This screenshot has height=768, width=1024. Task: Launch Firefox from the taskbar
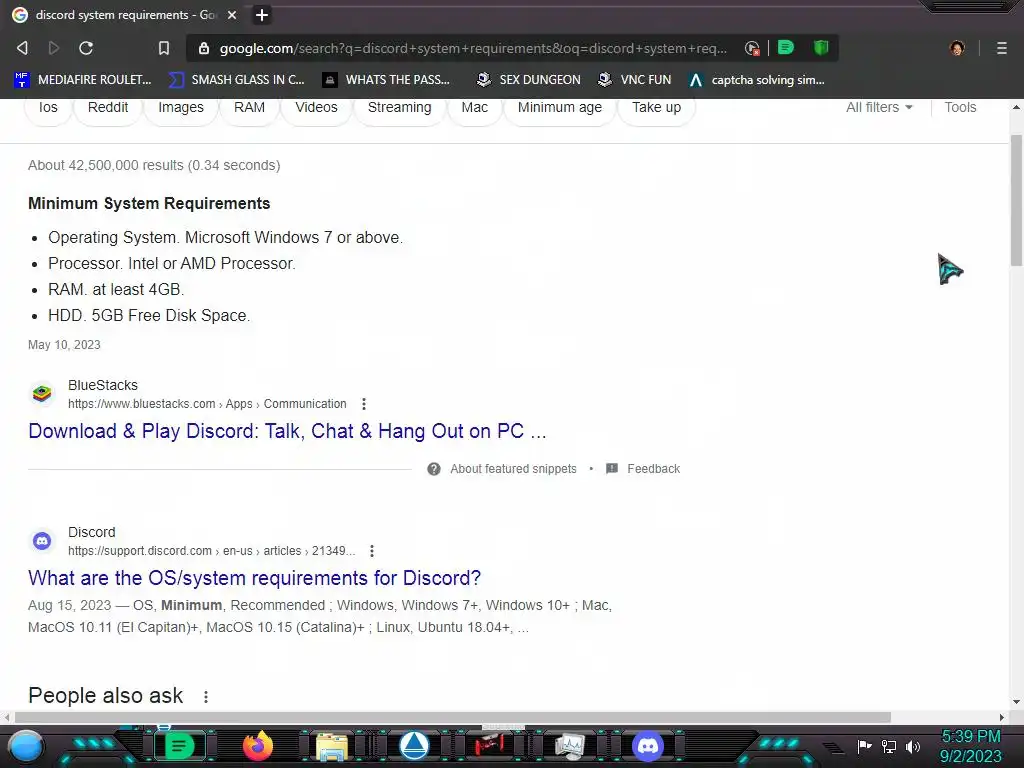257,746
